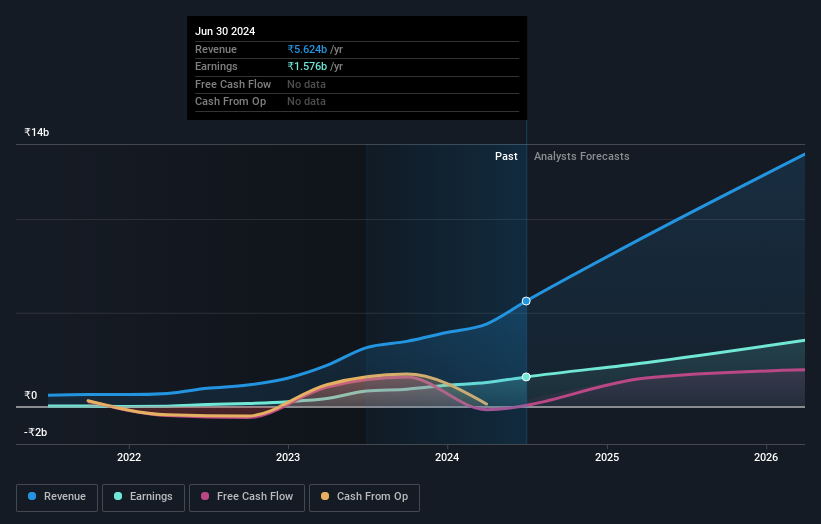Click the Cash From Op label in tooltip
The image size is (821, 524).
[x=230, y=102]
